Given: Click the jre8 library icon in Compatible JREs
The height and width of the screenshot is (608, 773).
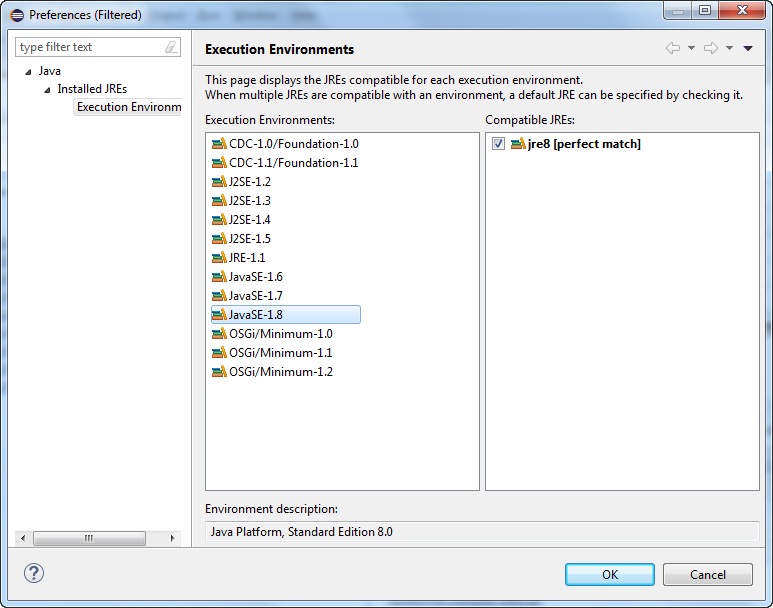Looking at the screenshot, I should pos(518,144).
